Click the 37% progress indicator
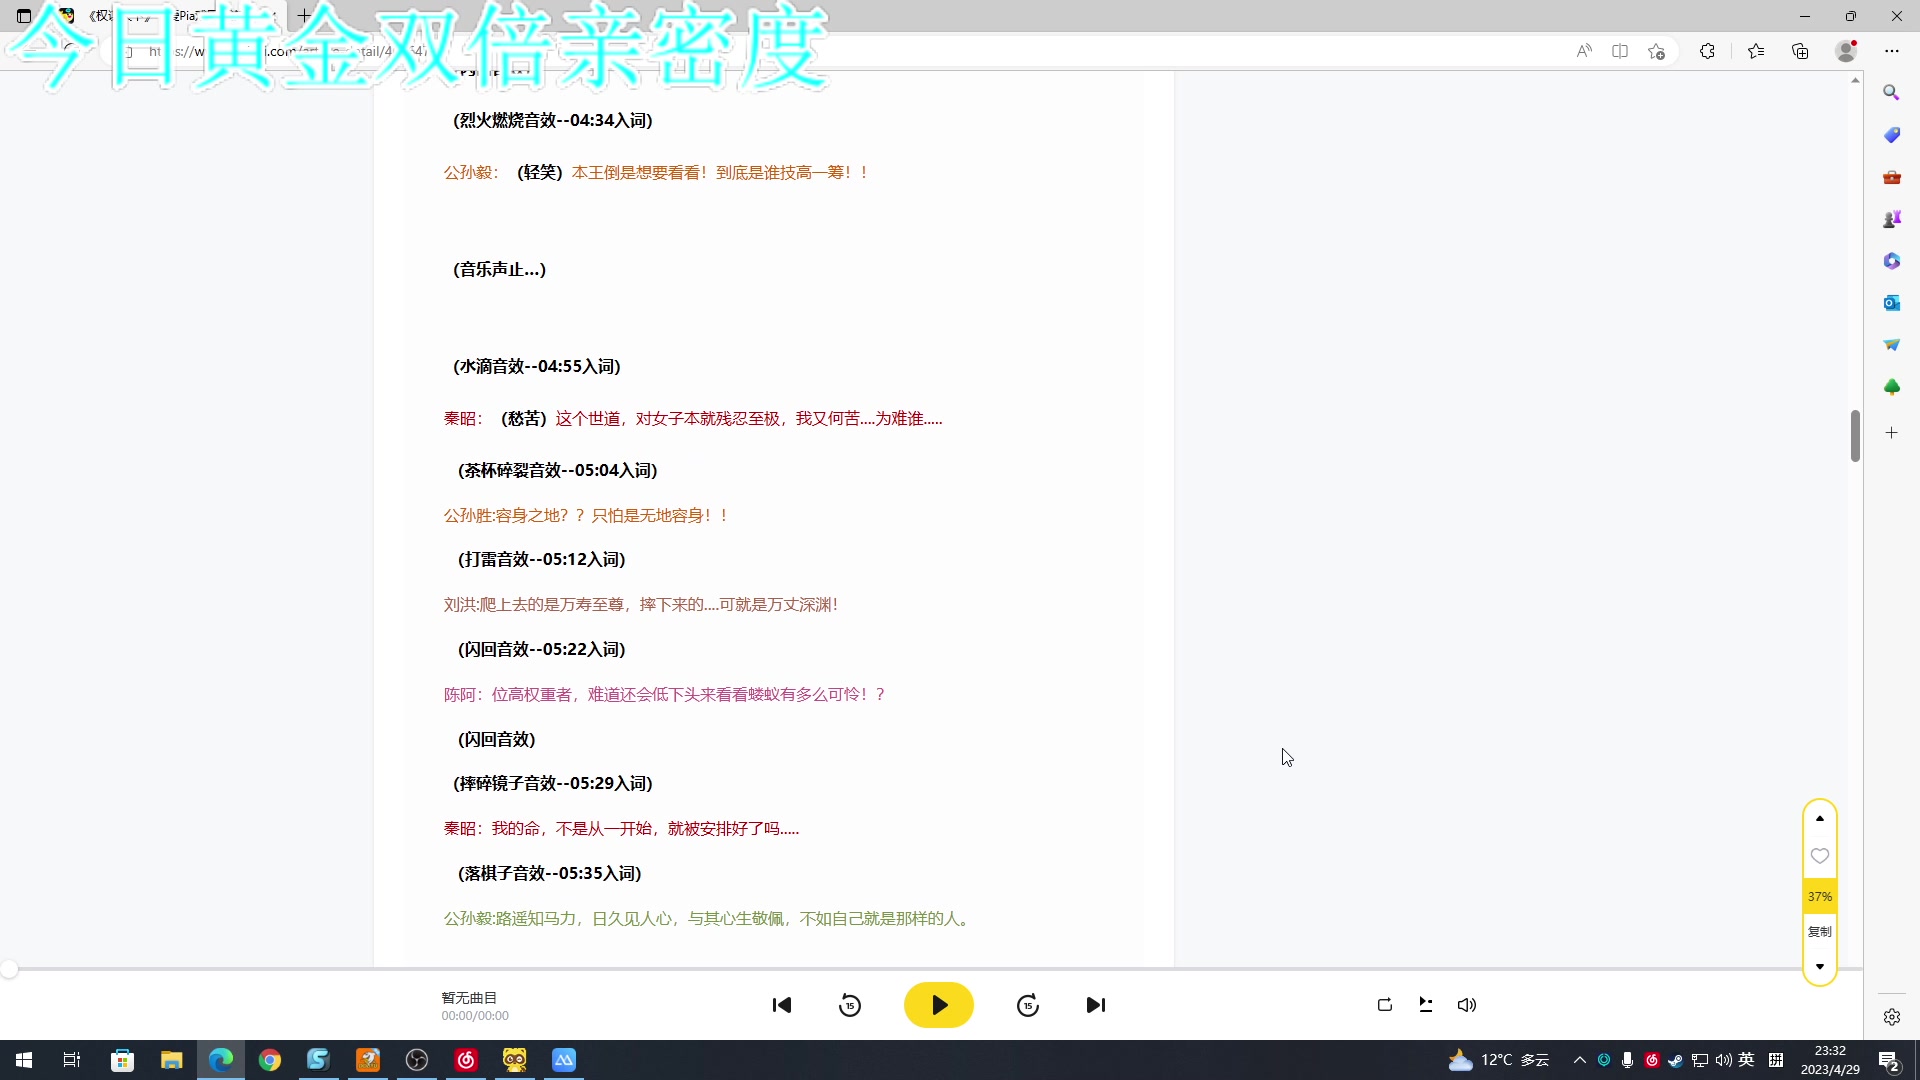Image resolution: width=1920 pixels, height=1080 pixels. coord(1820,897)
